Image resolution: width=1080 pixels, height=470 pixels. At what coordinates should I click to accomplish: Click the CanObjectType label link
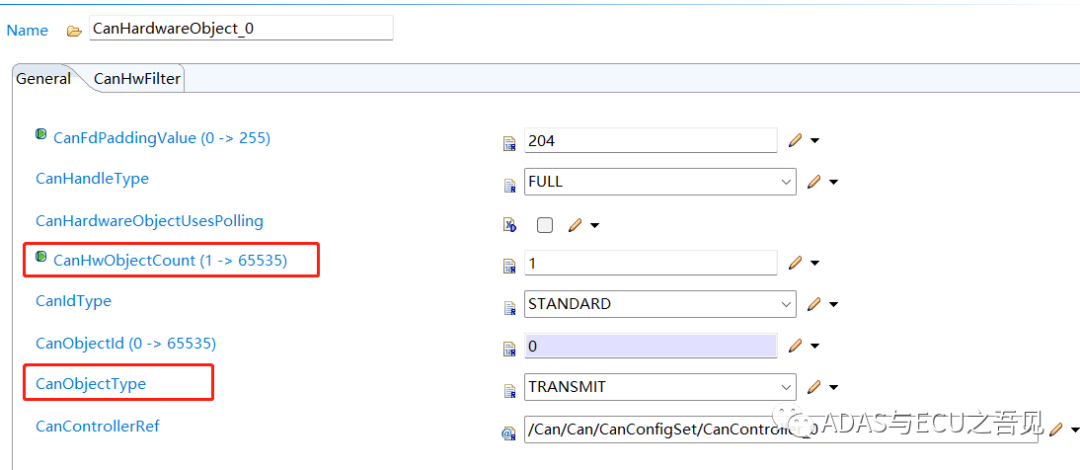[x=90, y=383]
